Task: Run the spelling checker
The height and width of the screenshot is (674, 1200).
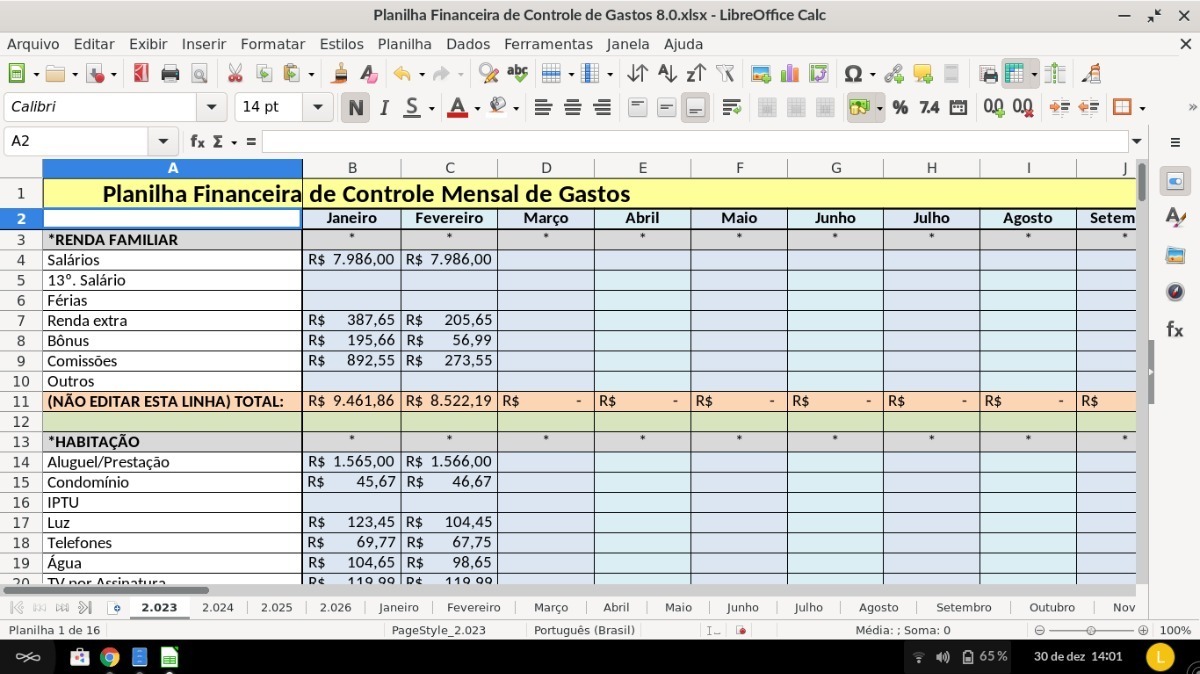Action: coord(517,73)
